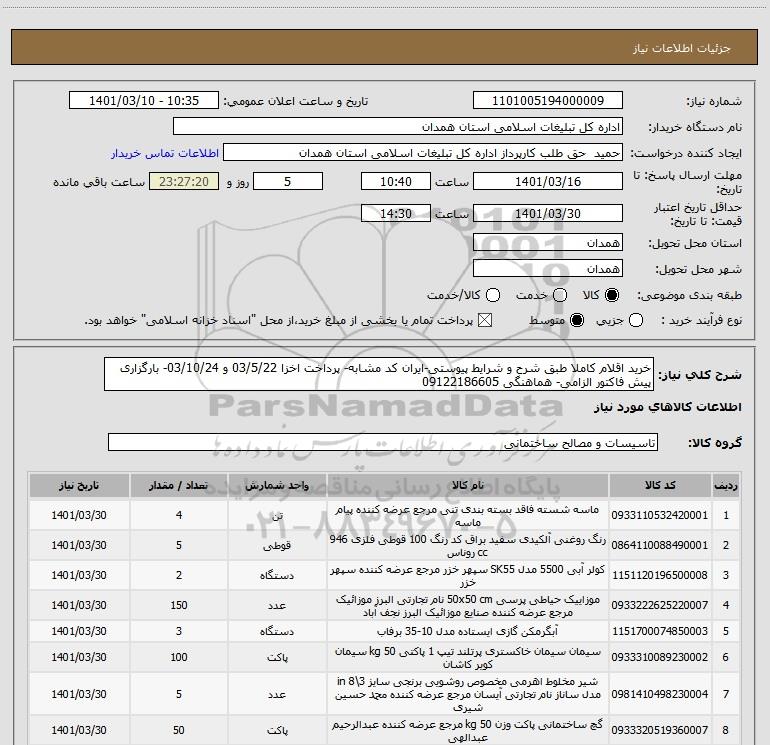This screenshot has height=745, width=770.
Task: Click the price validity date 1401/03/30 field
Action: (548, 213)
